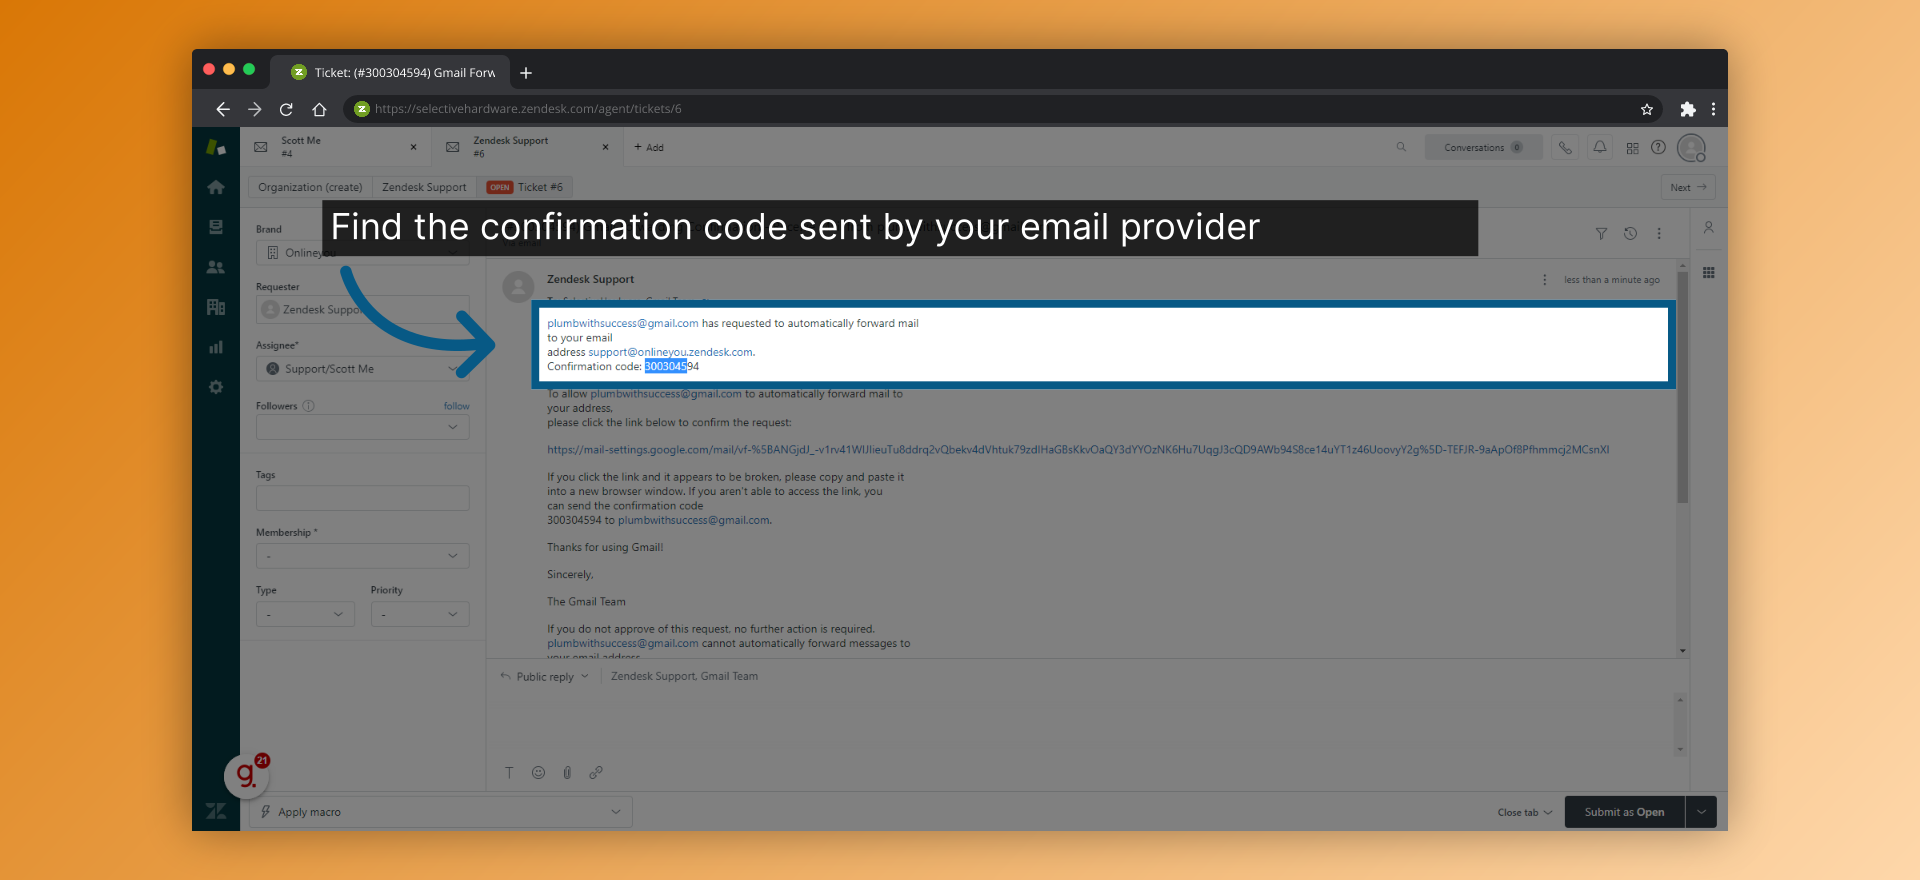Click the Zendesk search magnifier
Viewport: 1920px width, 880px height.
click(x=1401, y=147)
